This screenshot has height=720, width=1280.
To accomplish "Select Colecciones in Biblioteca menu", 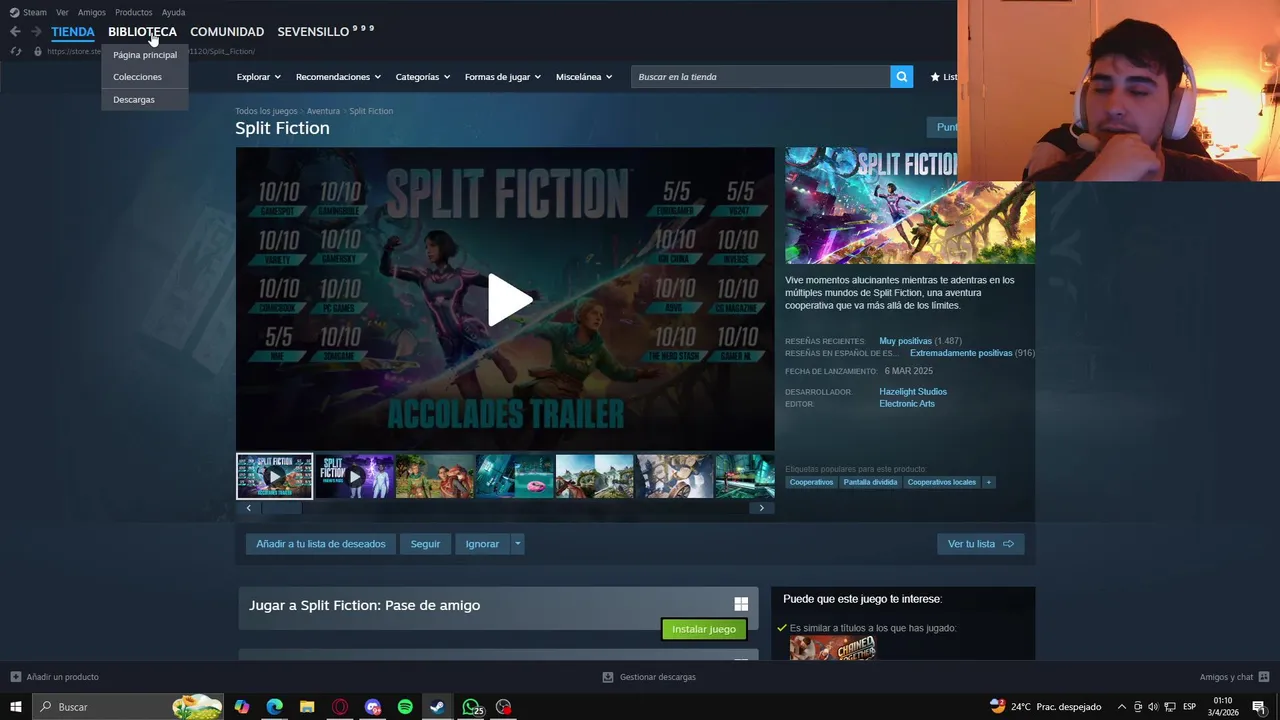I will point(145,77).
